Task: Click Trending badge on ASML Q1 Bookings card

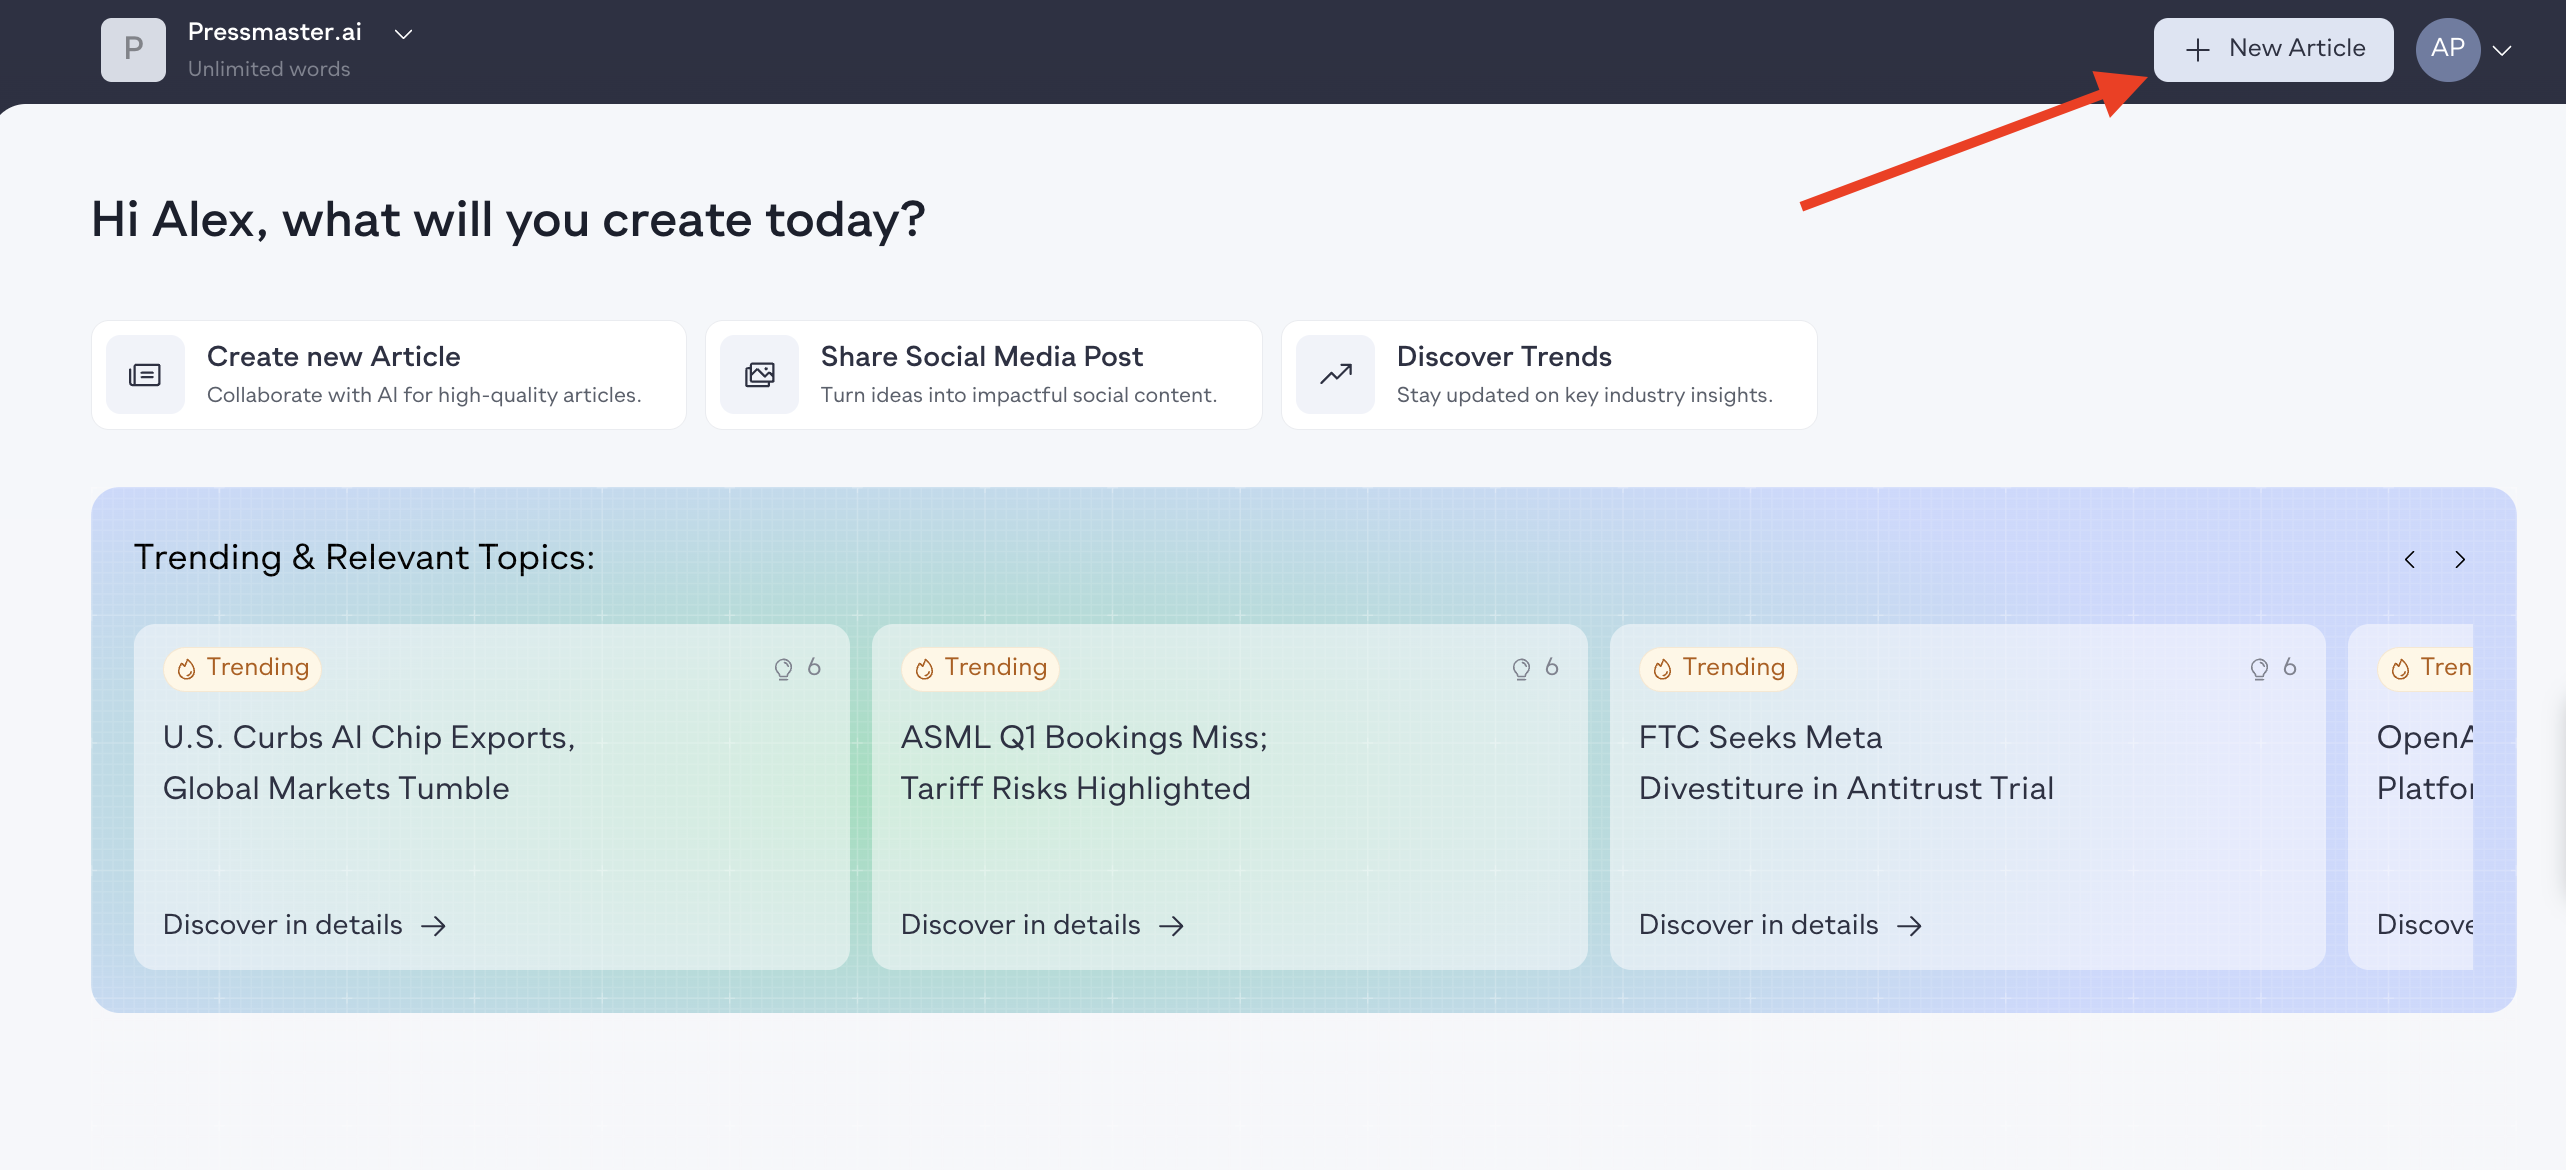Action: coord(980,668)
